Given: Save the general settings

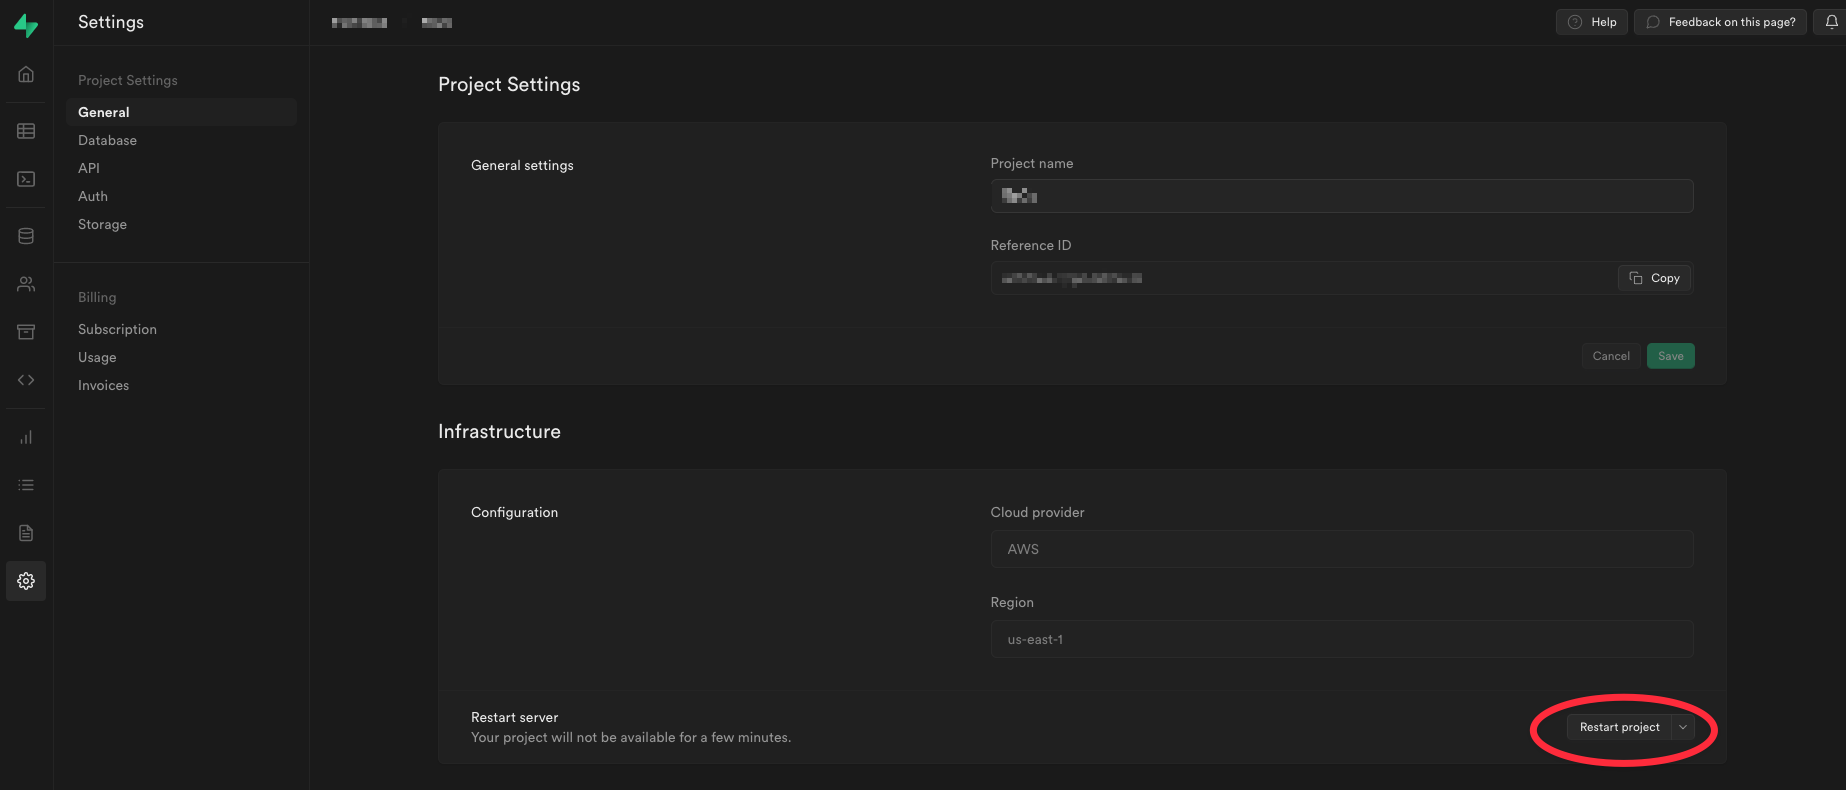Looking at the screenshot, I should 1670,356.
